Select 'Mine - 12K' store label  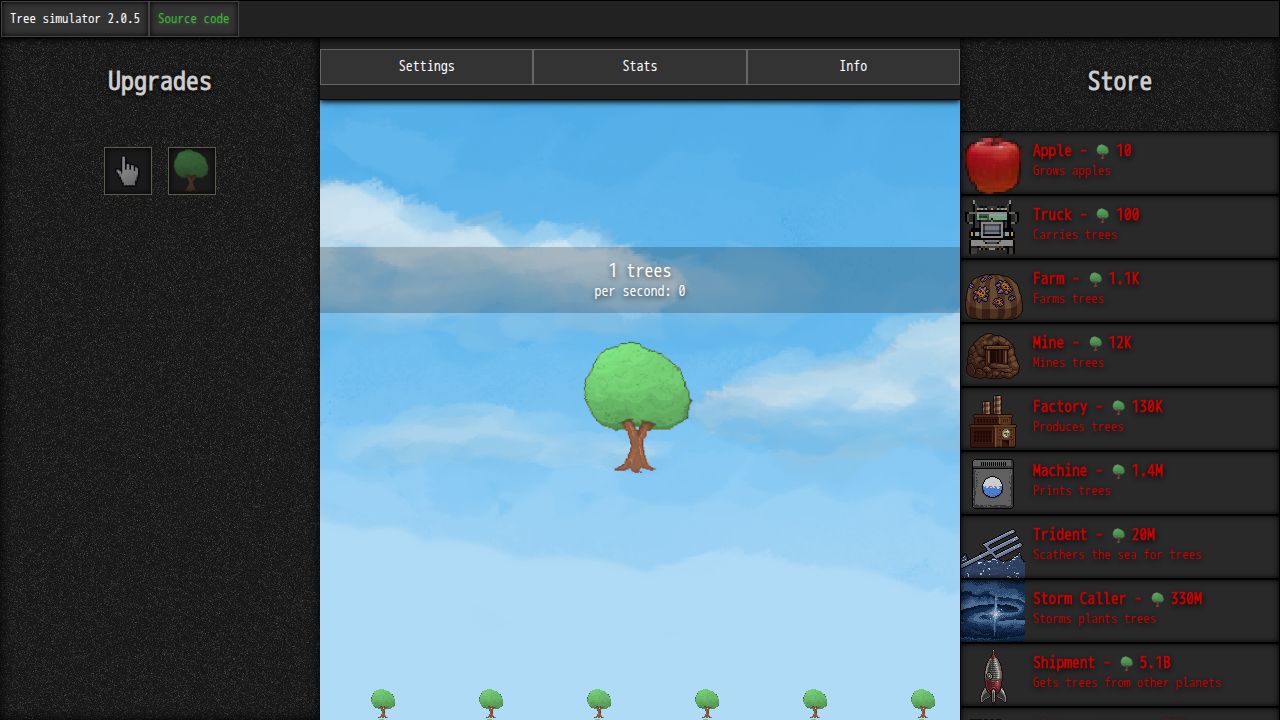pyautogui.click(x=1082, y=343)
